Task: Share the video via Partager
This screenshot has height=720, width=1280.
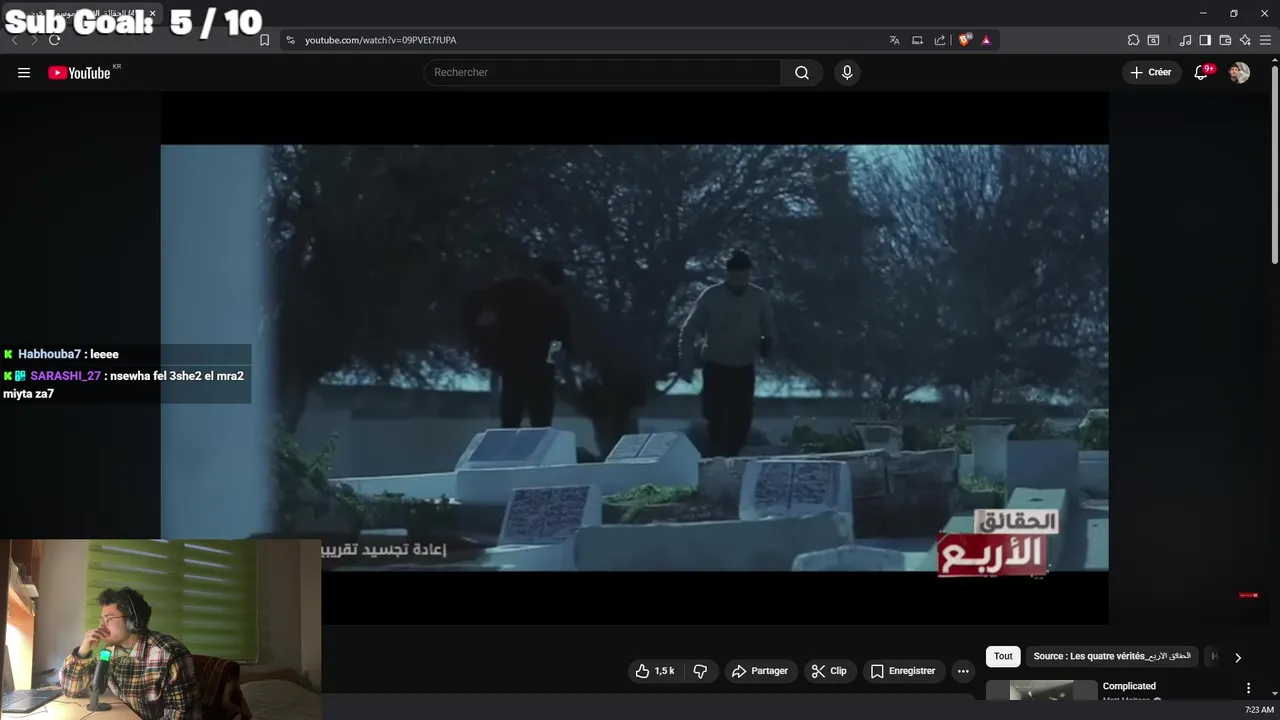Action: coord(760,671)
